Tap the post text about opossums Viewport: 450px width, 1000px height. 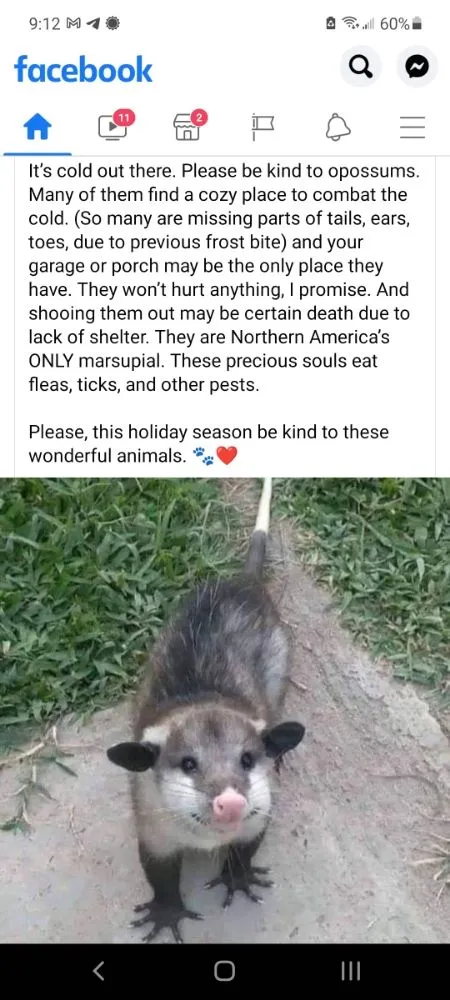224,313
